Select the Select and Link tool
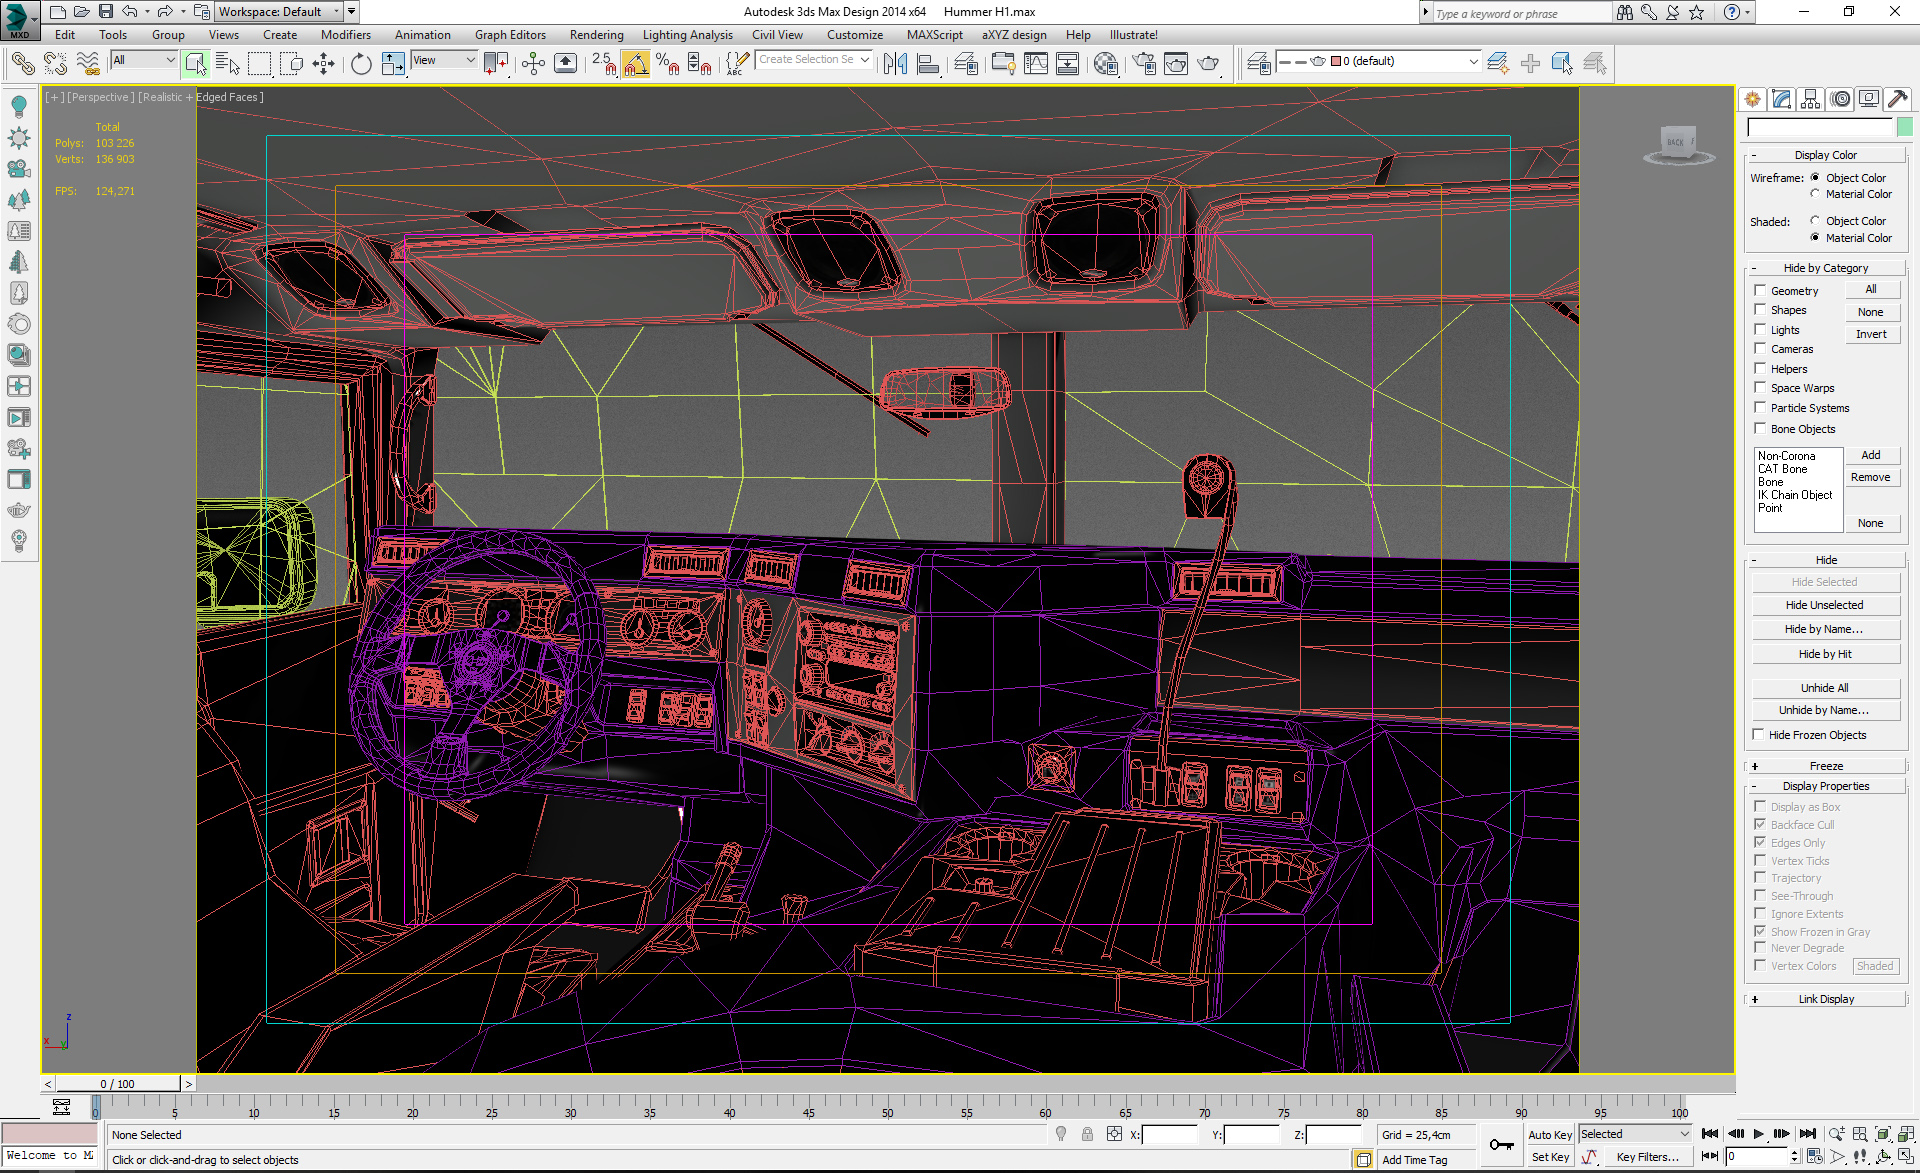This screenshot has height=1173, width=1920. coord(22,64)
